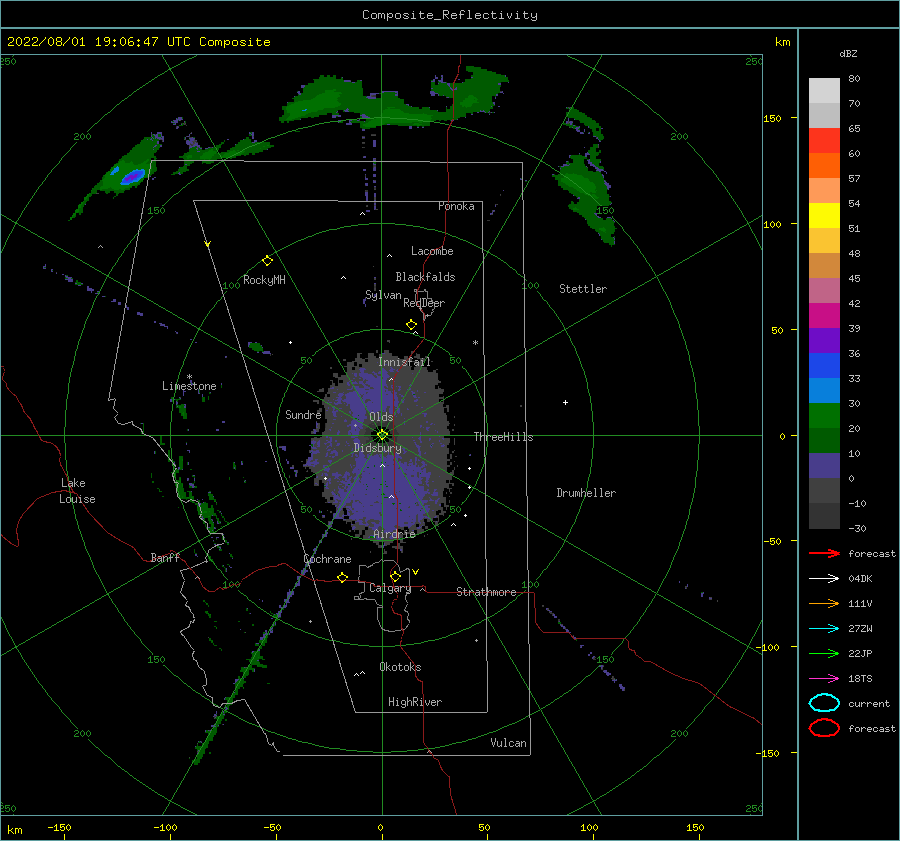Image resolution: width=900 pixels, height=841 pixels.
Task: Click the Stettler label
Action: point(583,289)
